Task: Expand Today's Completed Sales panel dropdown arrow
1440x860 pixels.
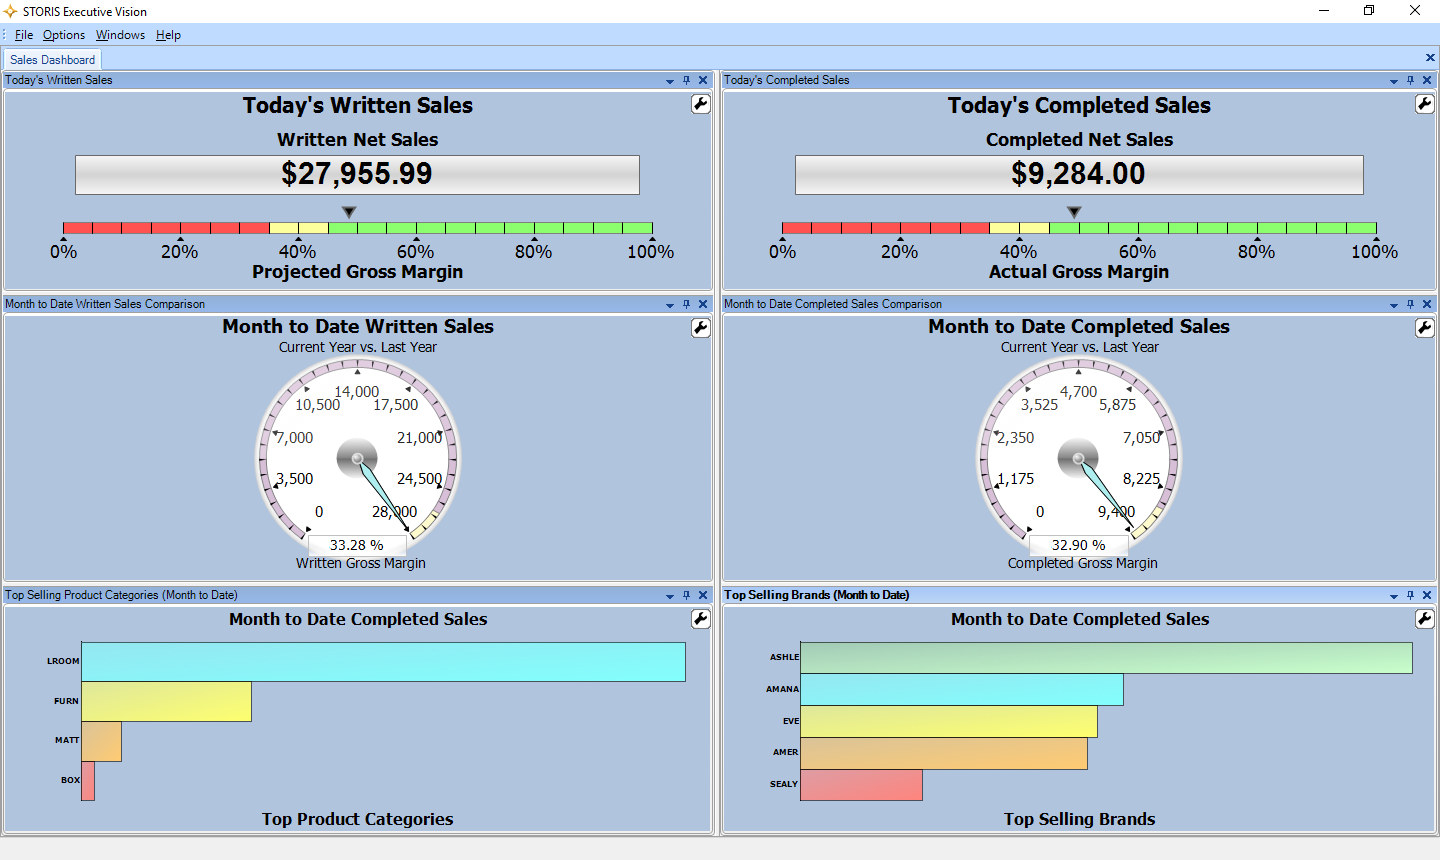Action: coord(1394,81)
